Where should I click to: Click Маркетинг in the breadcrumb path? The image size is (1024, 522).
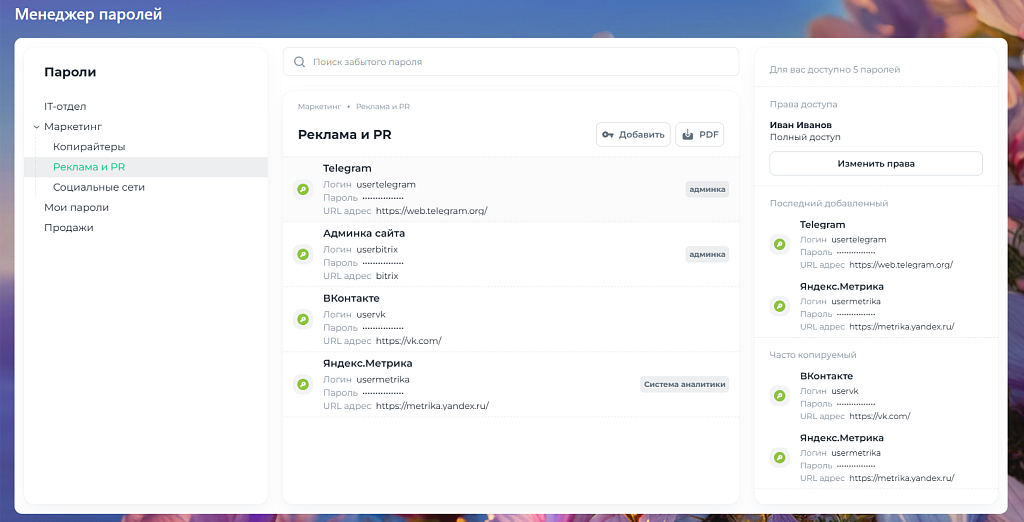click(x=319, y=106)
